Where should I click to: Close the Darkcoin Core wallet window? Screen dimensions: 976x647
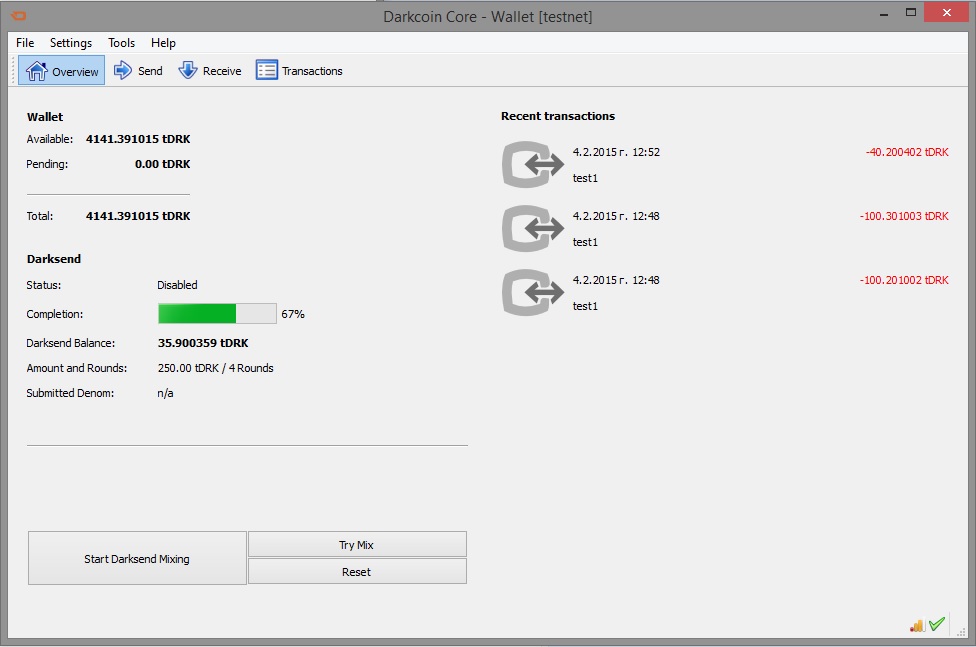pos(946,12)
